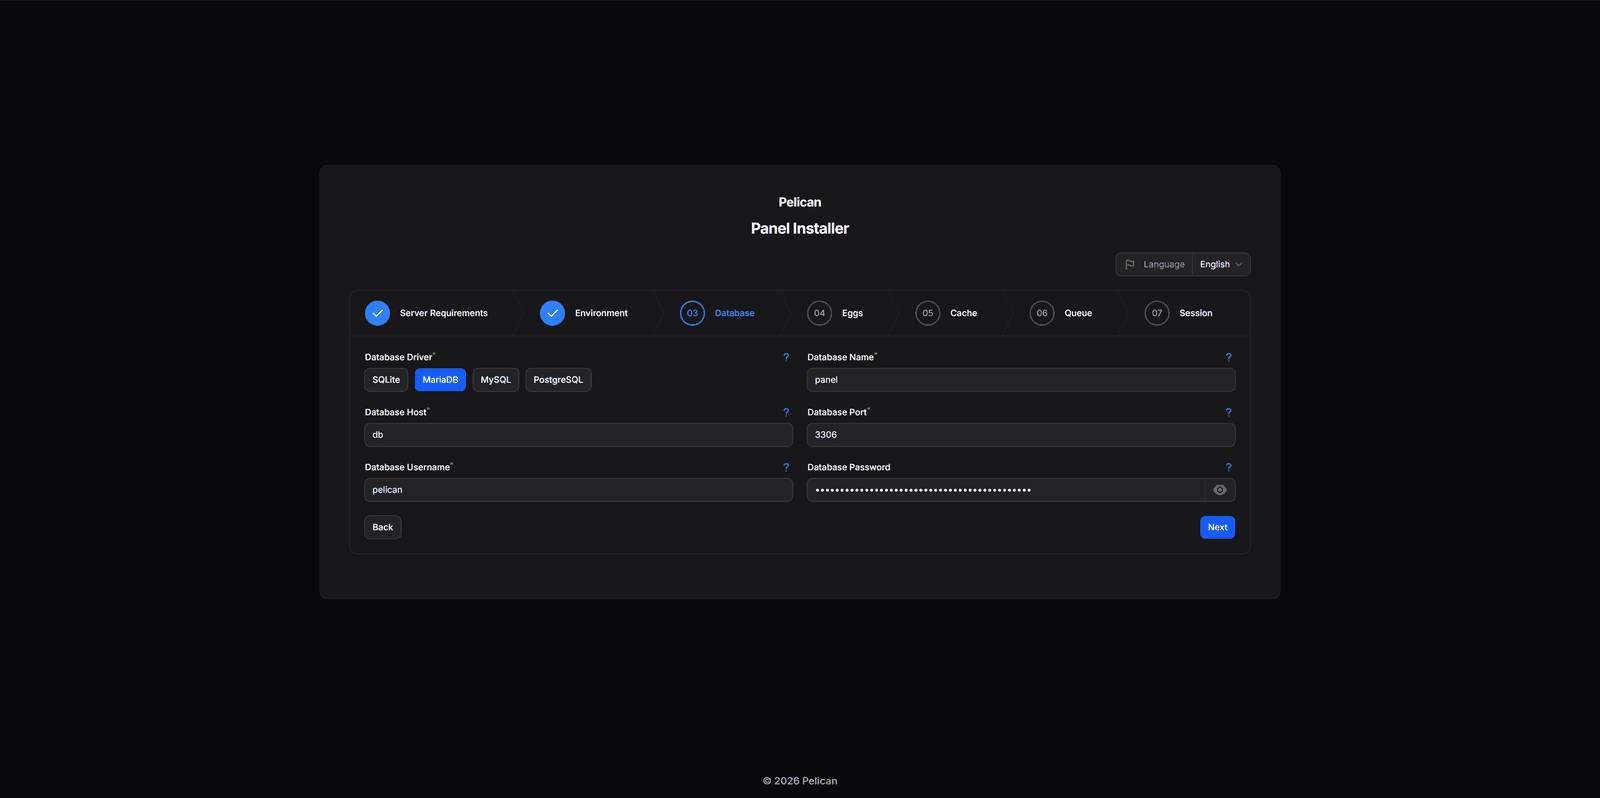The image size is (1600, 798).
Task: Select the MariaDB database driver
Action: tap(440, 380)
